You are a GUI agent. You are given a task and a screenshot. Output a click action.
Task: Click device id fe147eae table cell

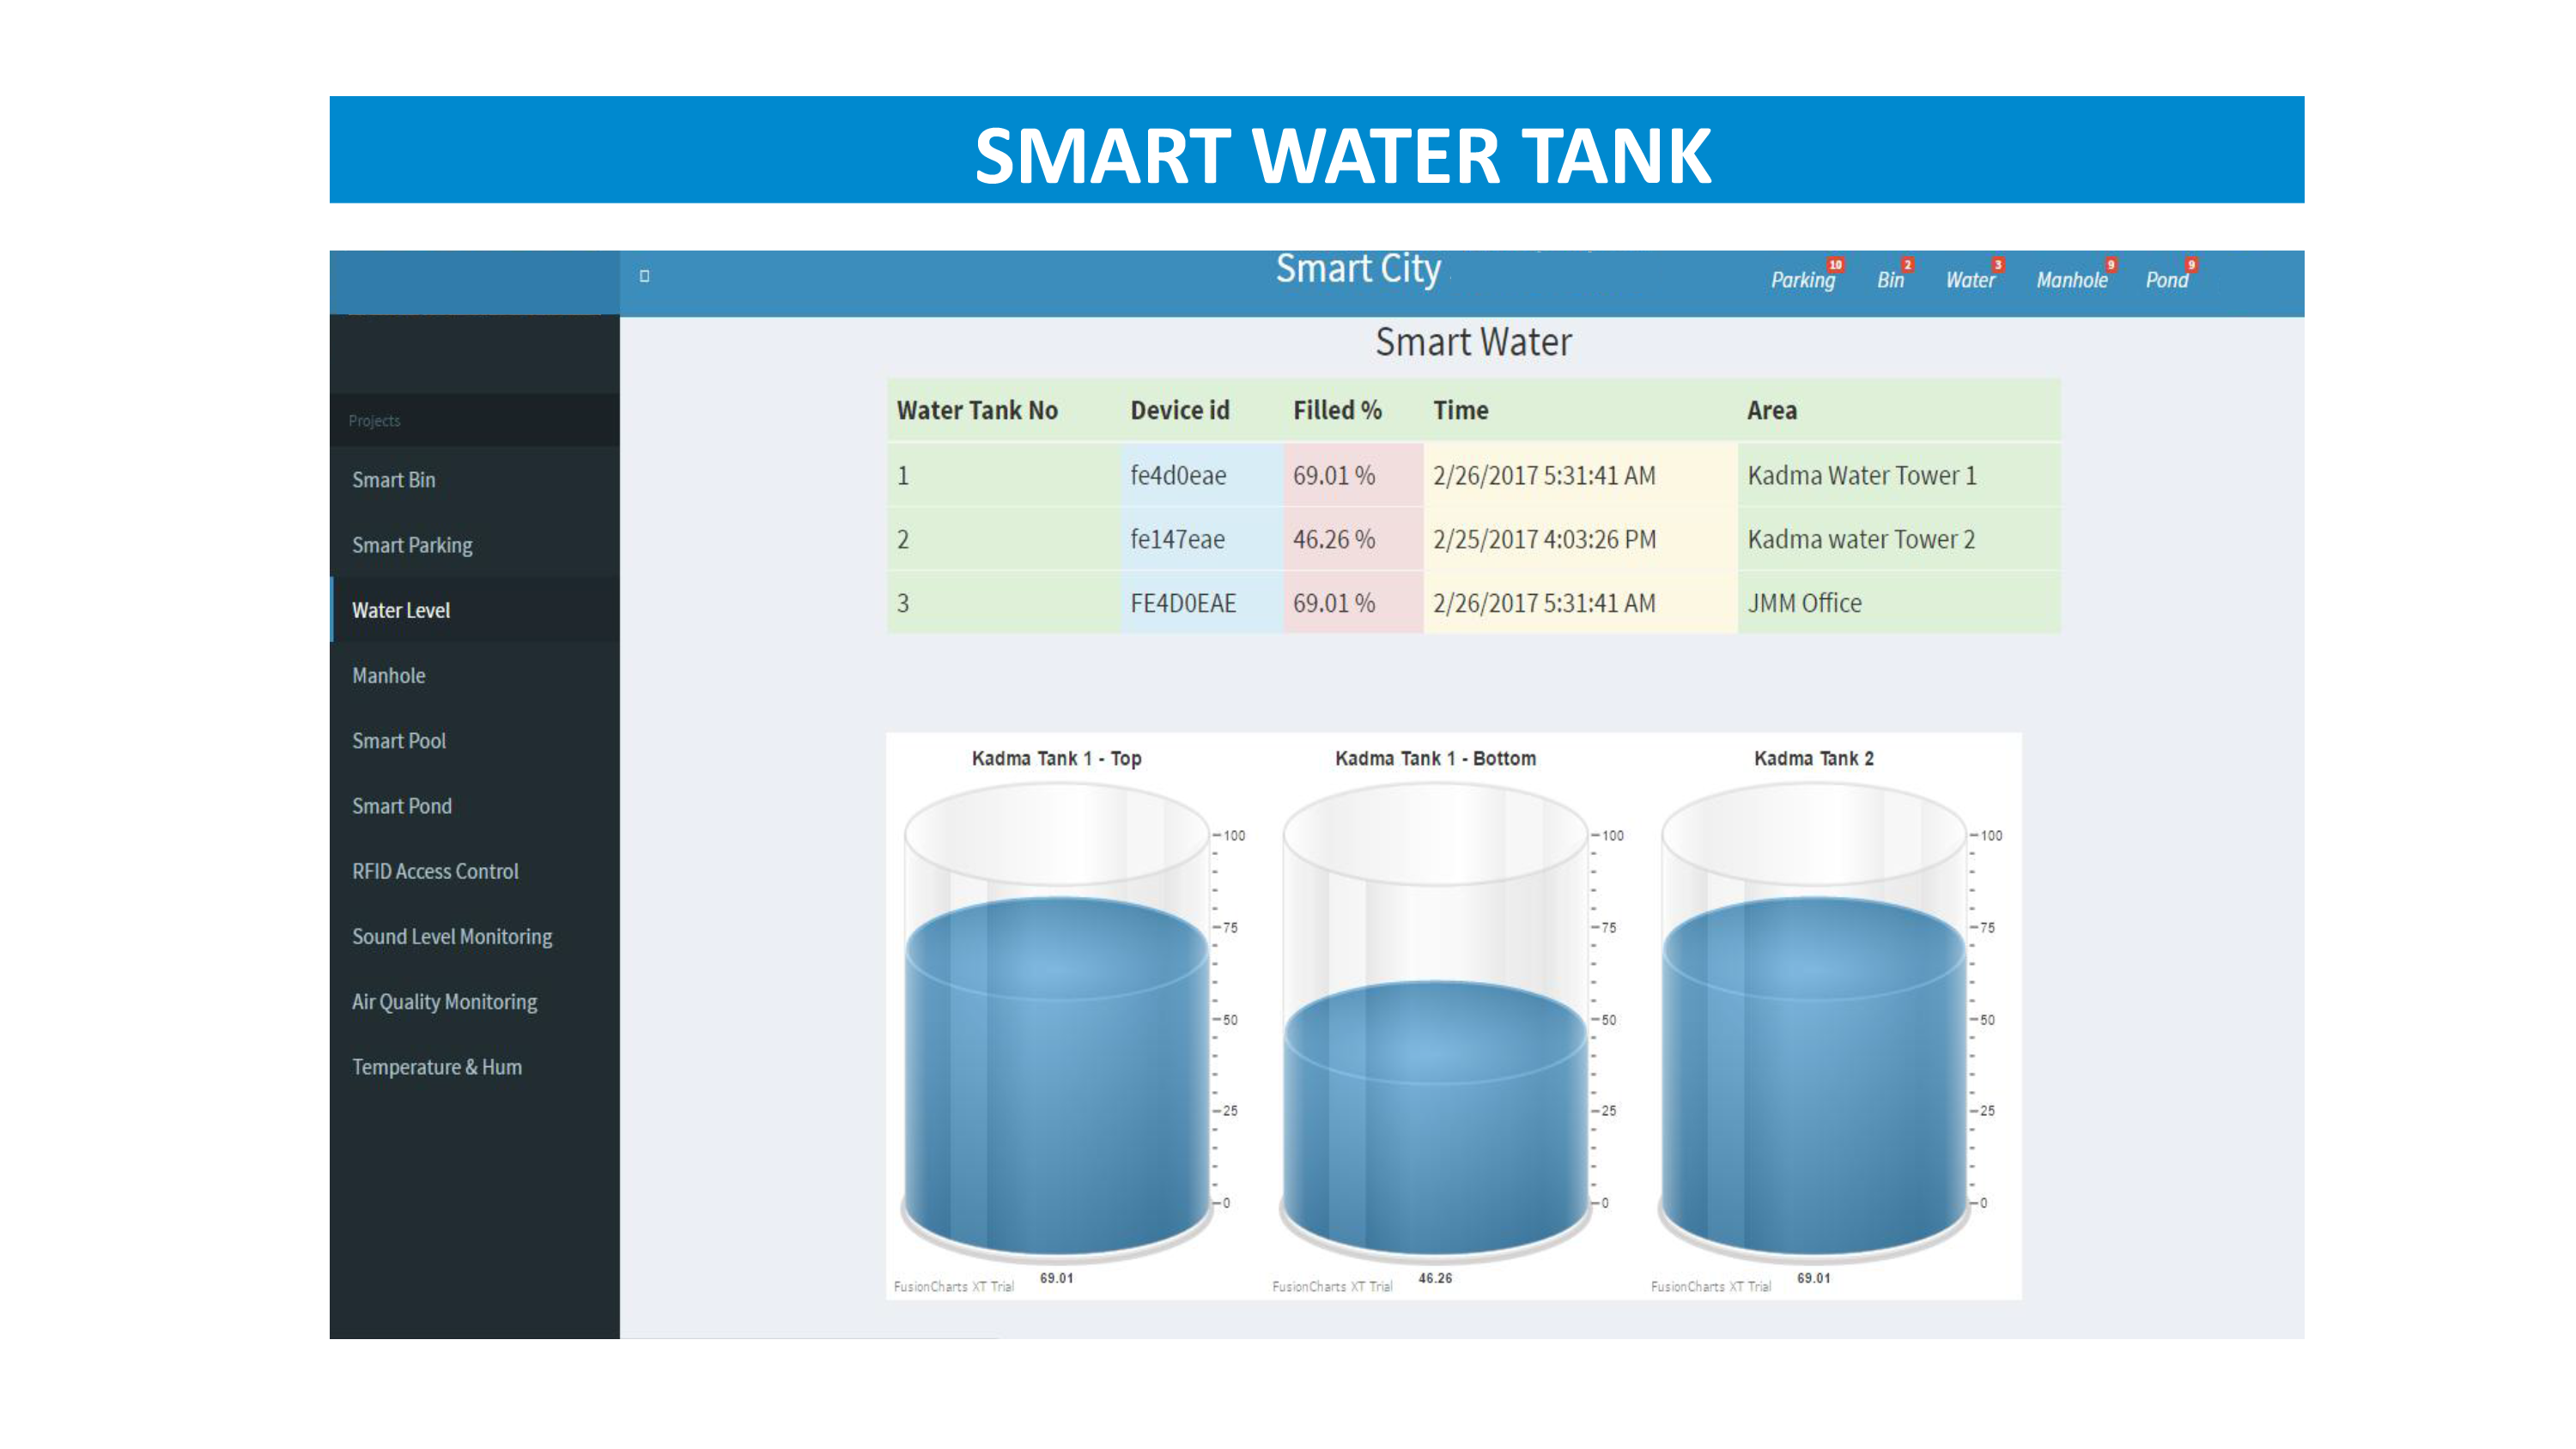click(x=1178, y=540)
